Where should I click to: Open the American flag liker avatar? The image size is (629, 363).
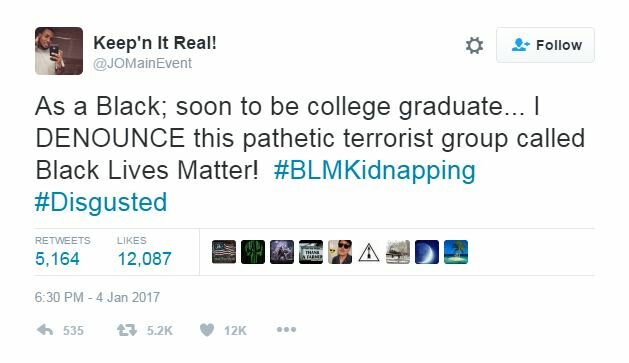click(224, 252)
